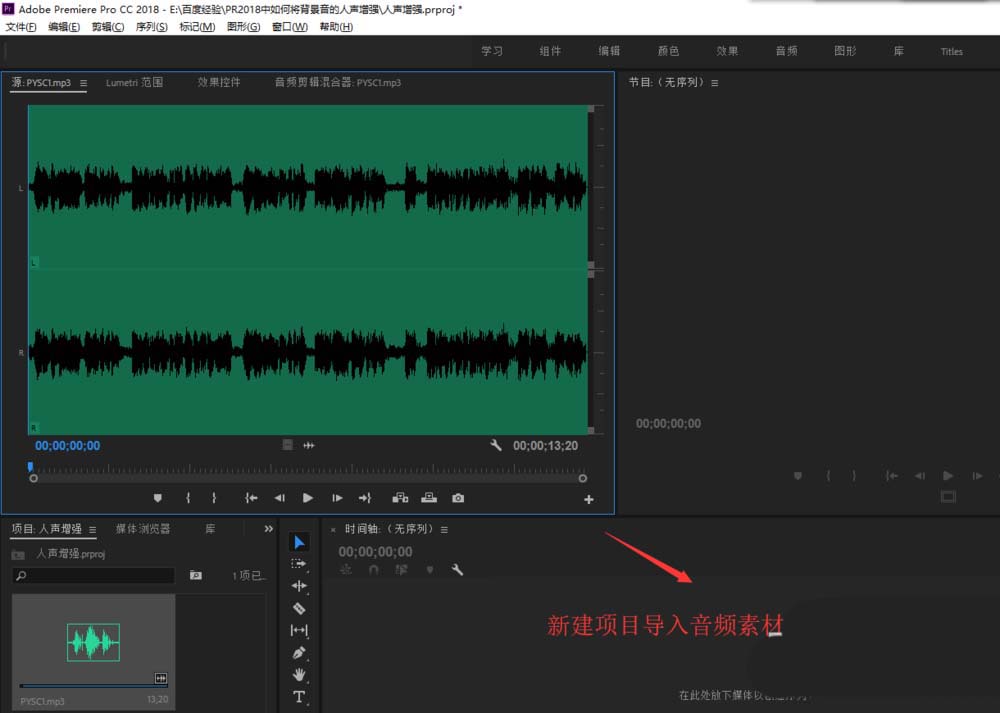The height and width of the screenshot is (713, 1000).
Task: Select the Ripple Edit tool
Action: [x=299, y=585]
